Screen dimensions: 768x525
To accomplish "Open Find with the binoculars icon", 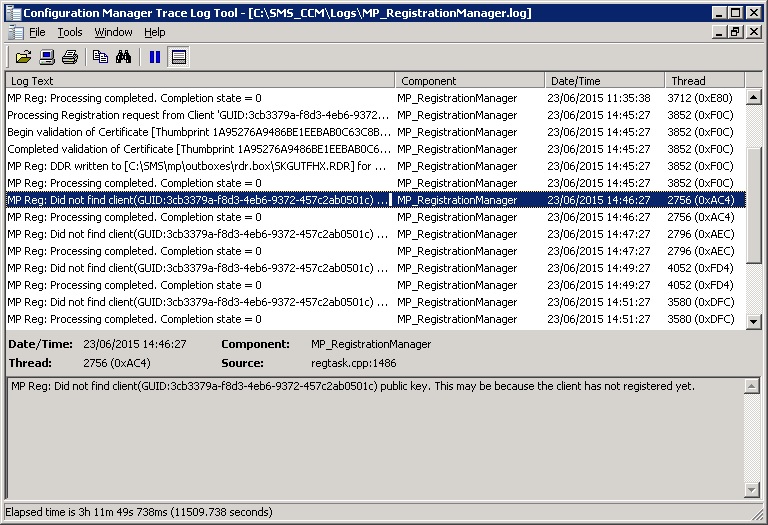I will click(124, 57).
